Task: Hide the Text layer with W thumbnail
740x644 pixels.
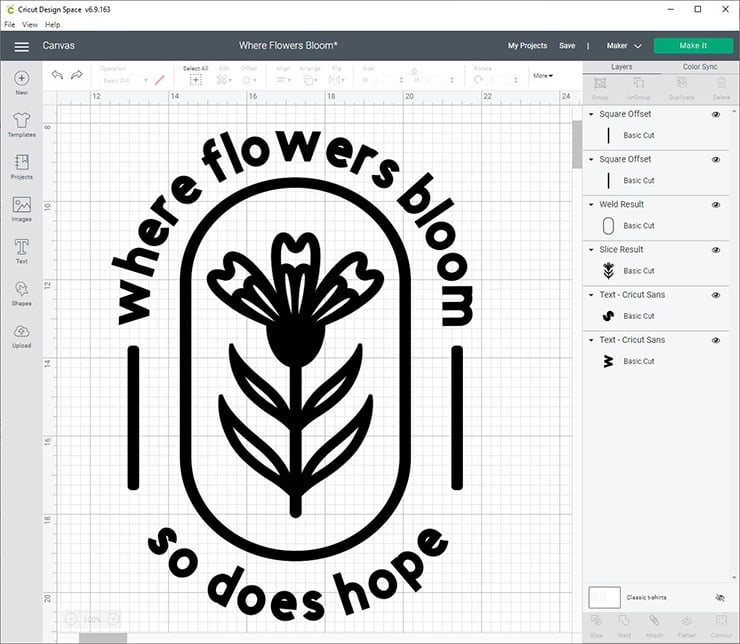Action: pos(715,340)
